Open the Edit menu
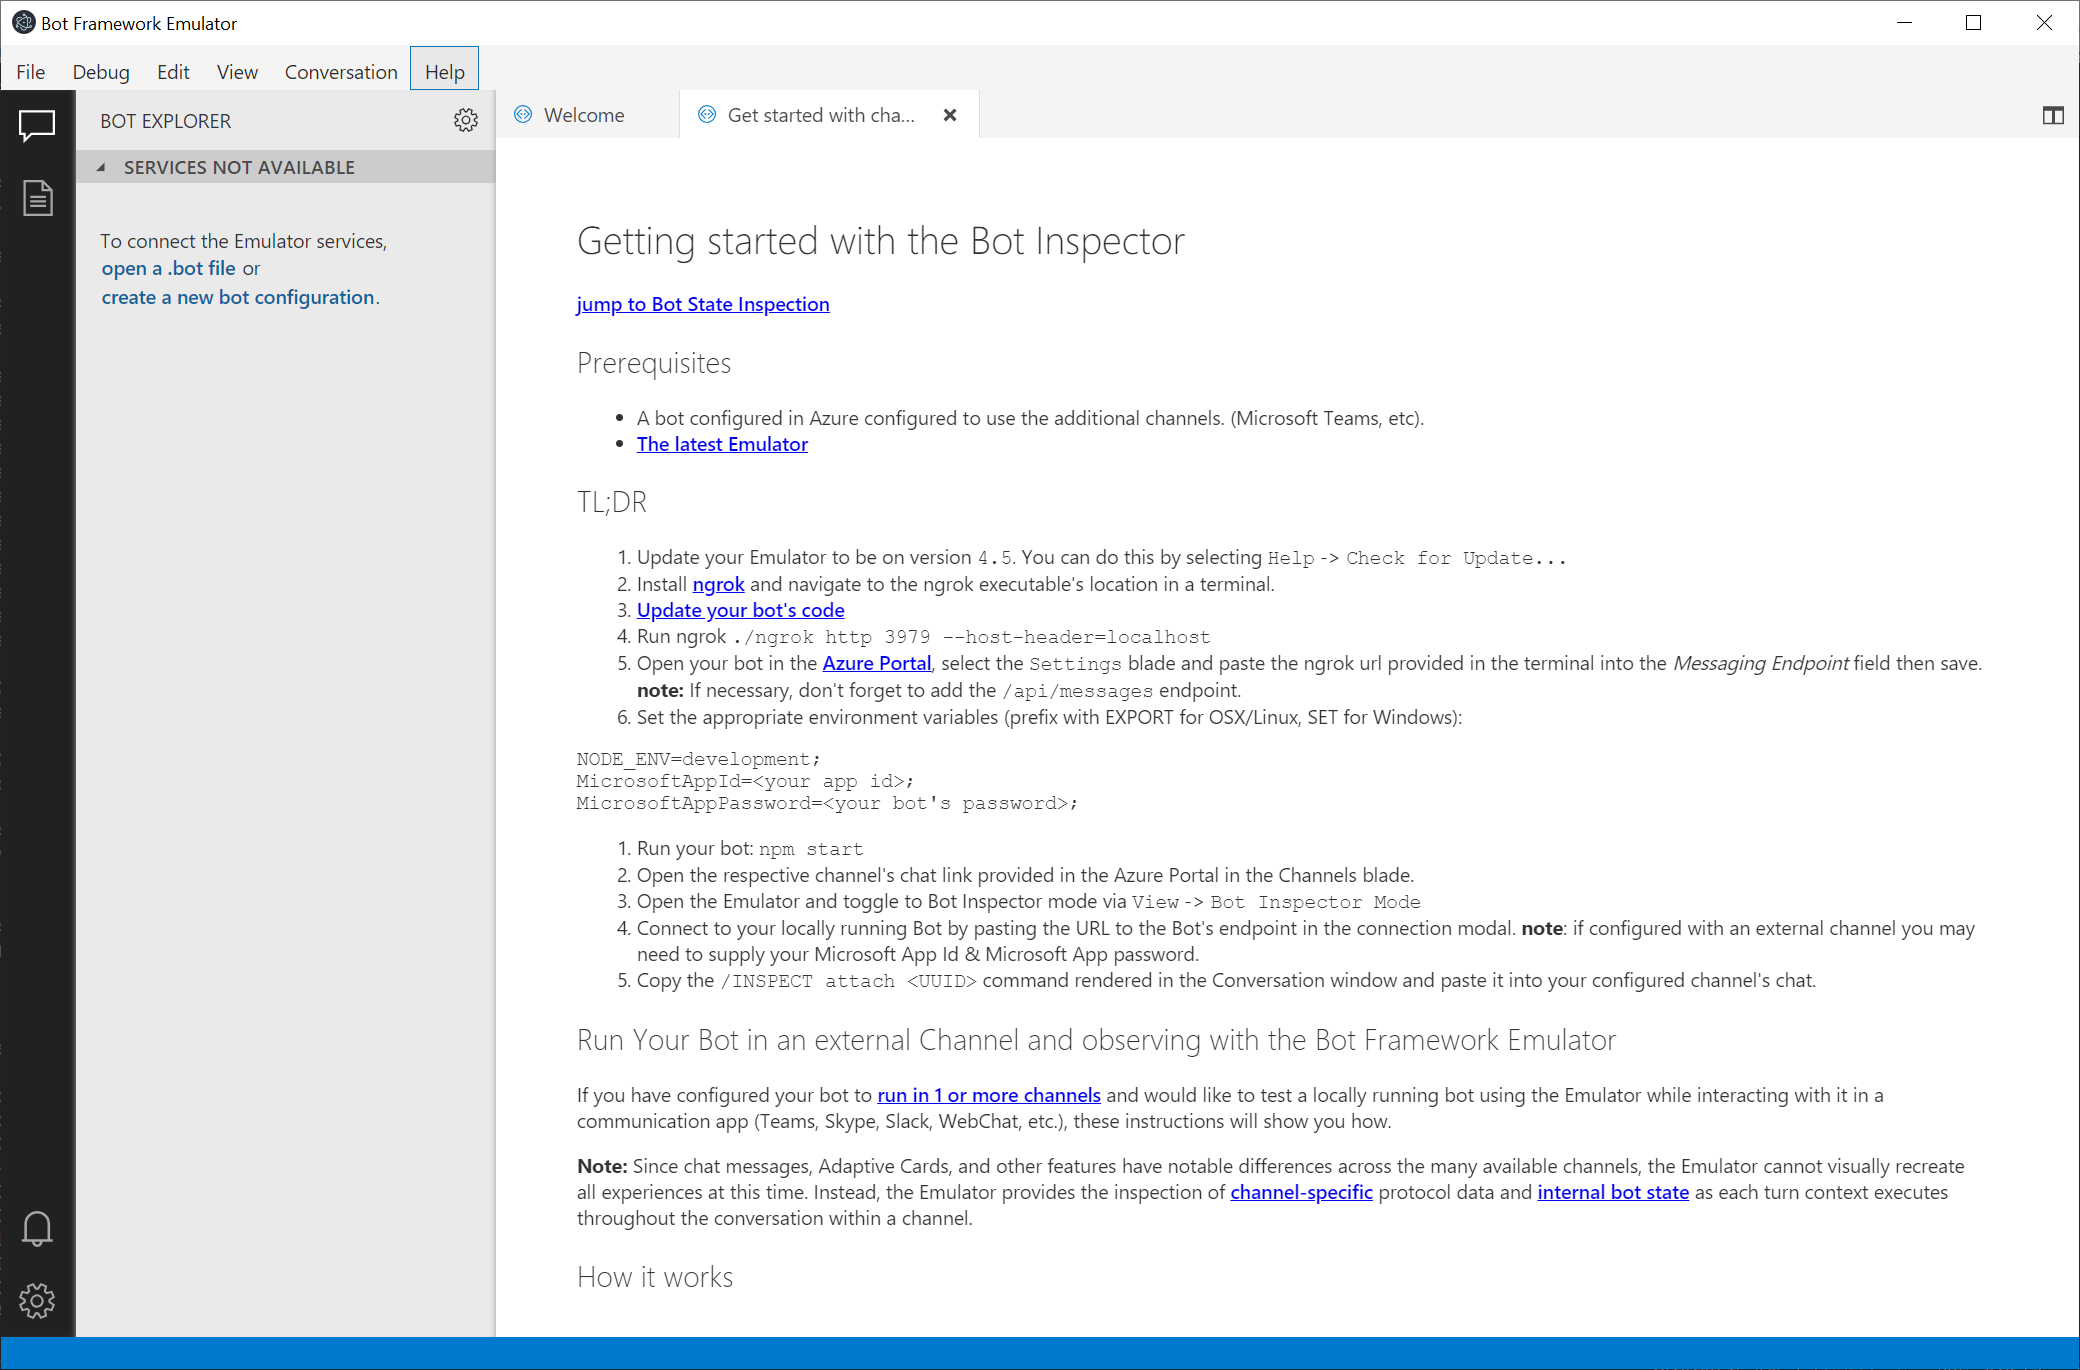 click(x=173, y=72)
